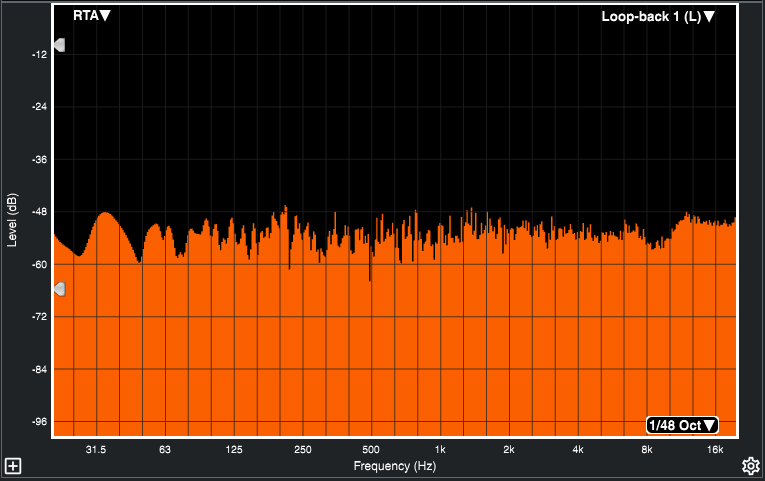Viewport: 765px width, 481px height.
Task: Click the -72 level axis tick label
Action: 39,317
